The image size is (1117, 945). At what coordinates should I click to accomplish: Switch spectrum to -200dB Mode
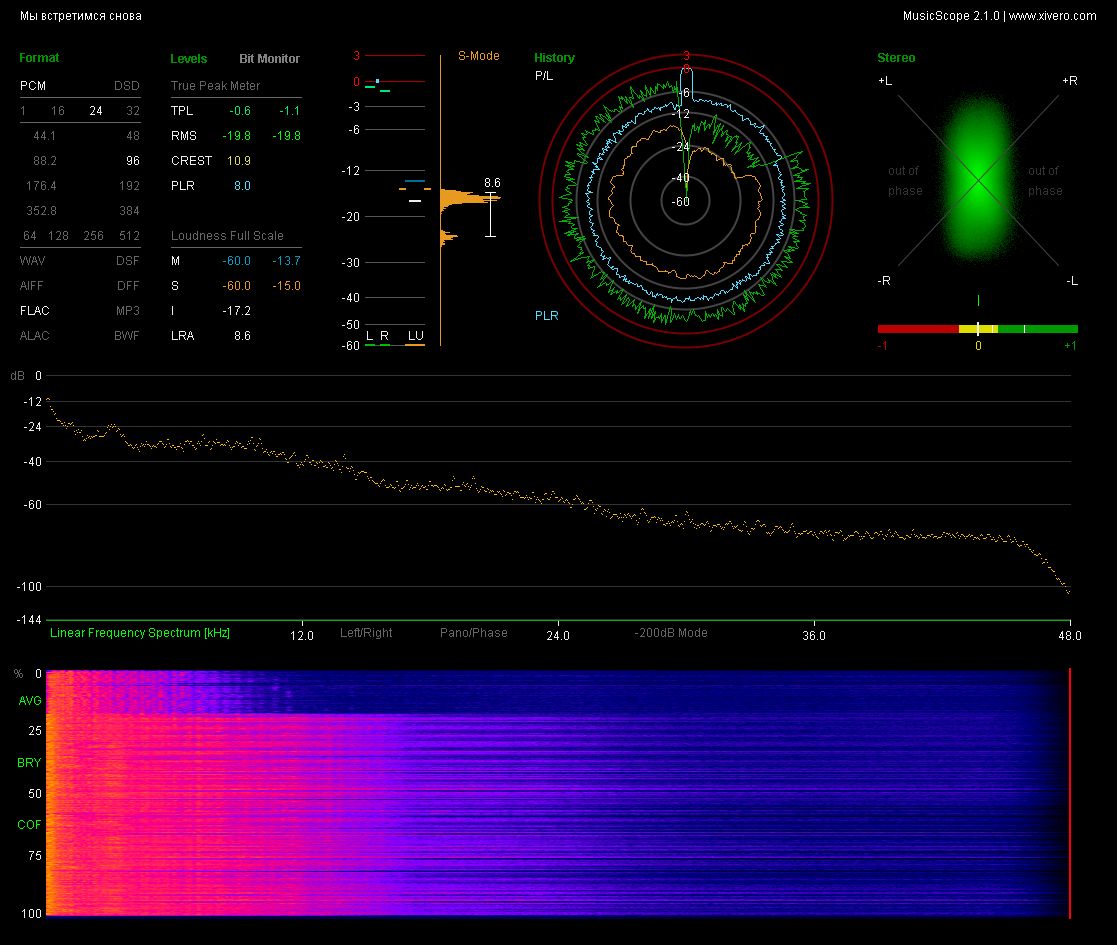[670, 633]
